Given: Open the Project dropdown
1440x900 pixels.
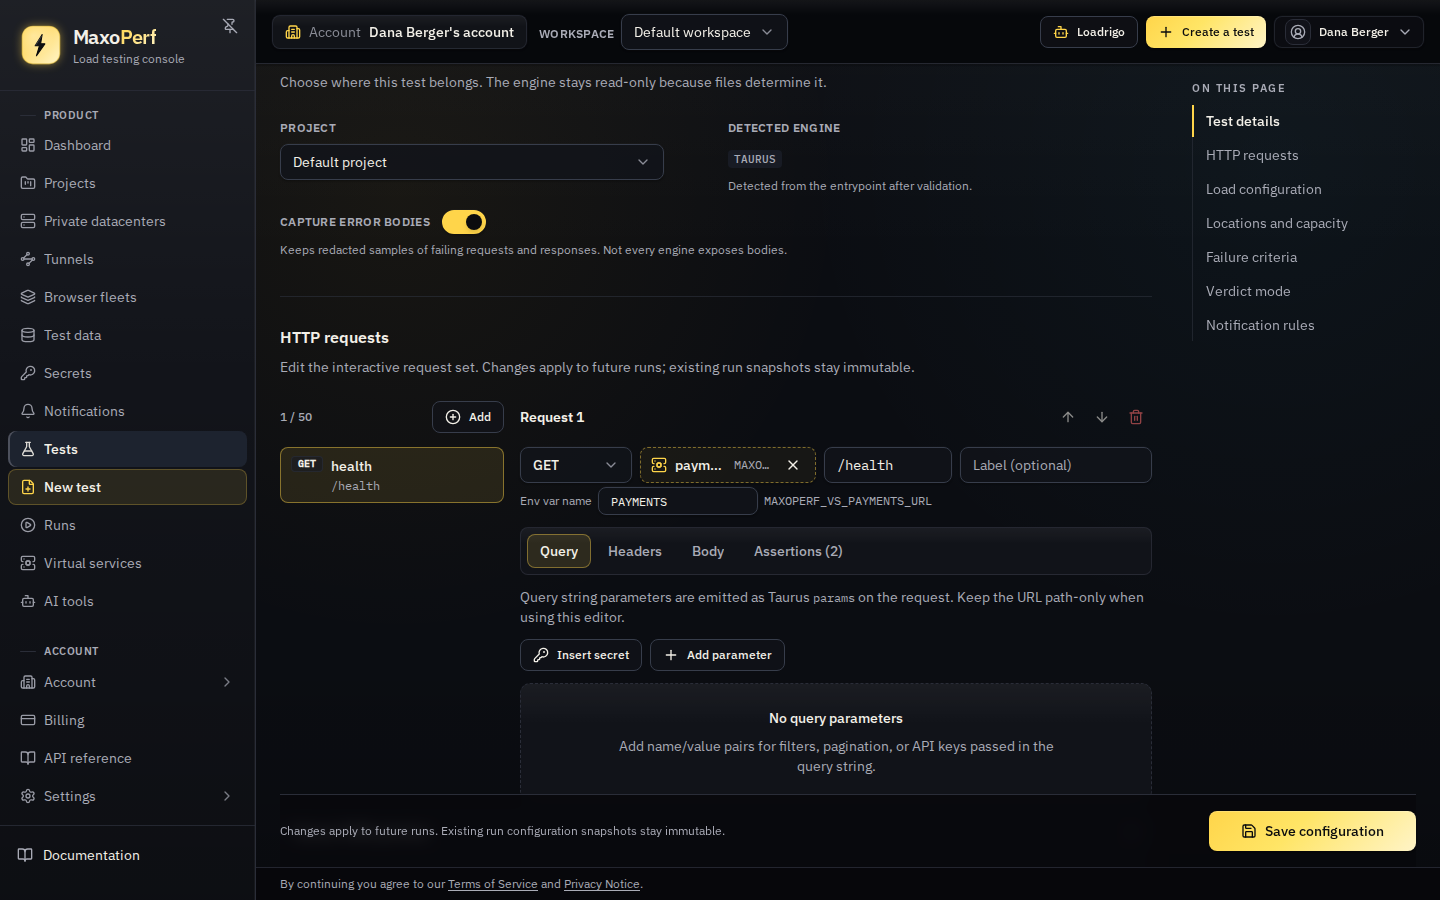Looking at the screenshot, I should point(472,162).
